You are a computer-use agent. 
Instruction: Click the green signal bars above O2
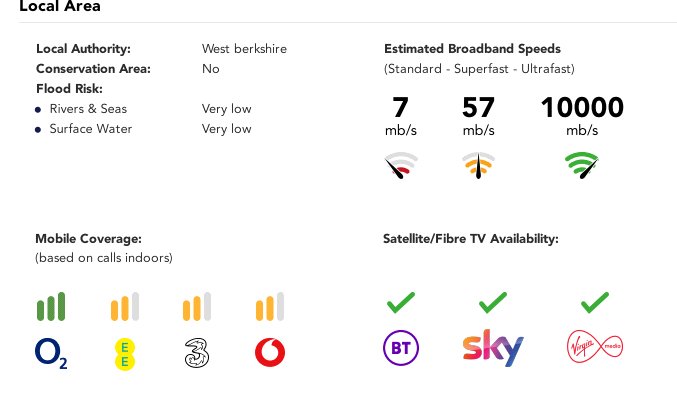51,306
